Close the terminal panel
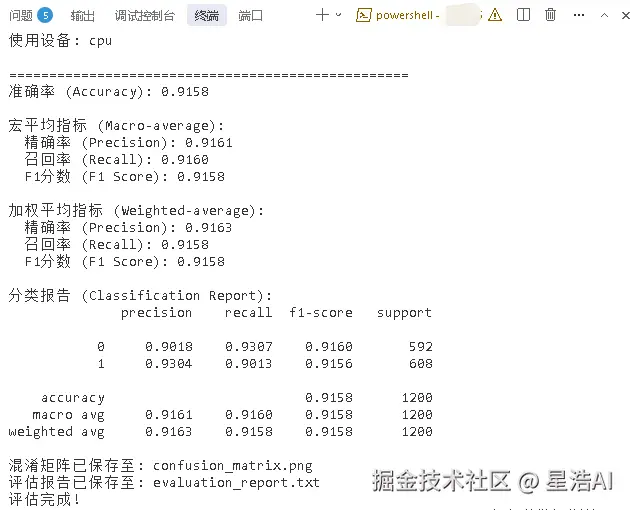This screenshot has width=630, height=510. (625, 15)
